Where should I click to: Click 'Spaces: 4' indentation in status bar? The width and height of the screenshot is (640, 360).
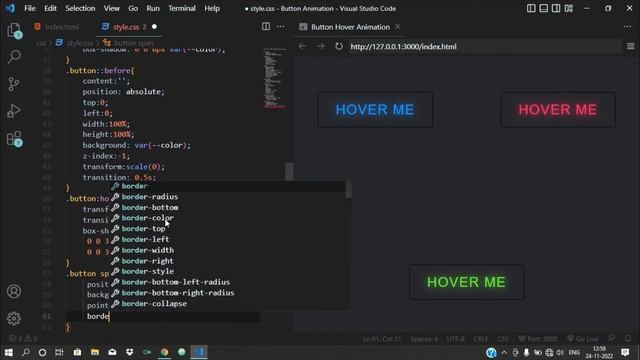(424, 339)
